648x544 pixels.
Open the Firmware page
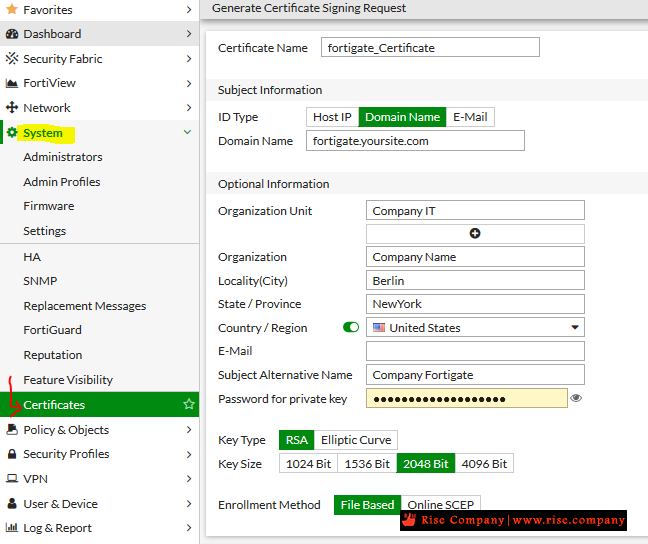click(49, 206)
